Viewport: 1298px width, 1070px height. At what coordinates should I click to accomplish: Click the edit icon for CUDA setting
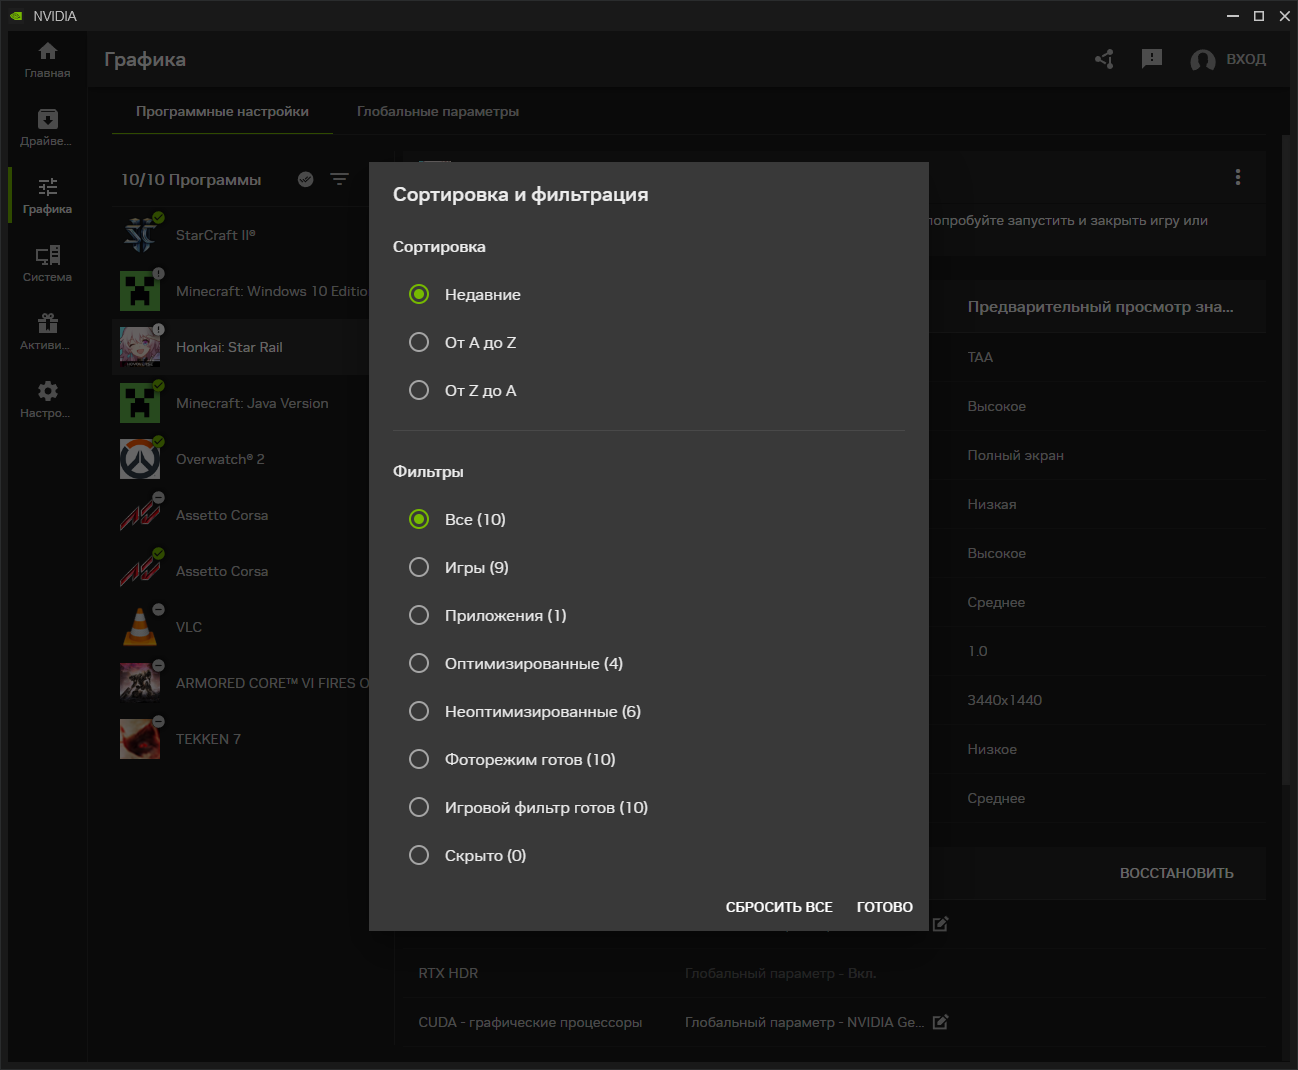click(940, 1022)
